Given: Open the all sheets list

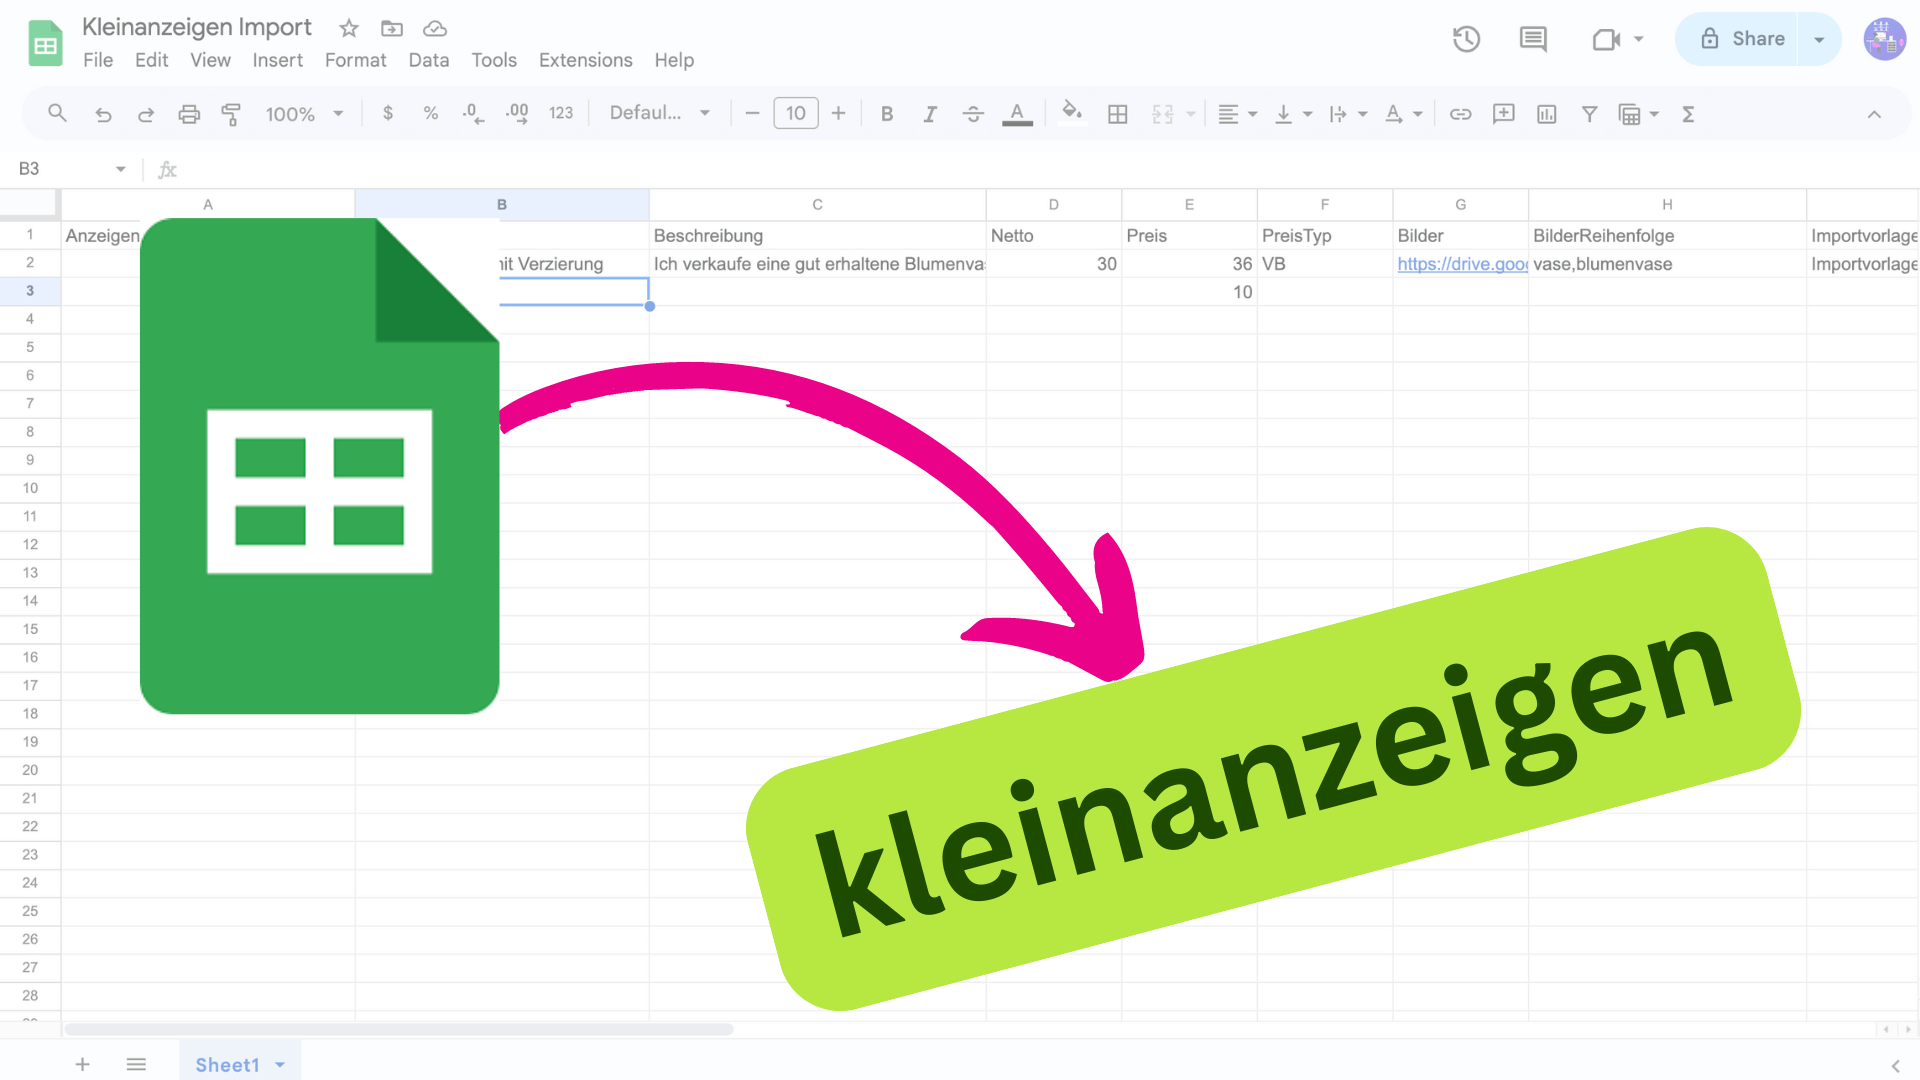Looking at the screenshot, I should (136, 1064).
